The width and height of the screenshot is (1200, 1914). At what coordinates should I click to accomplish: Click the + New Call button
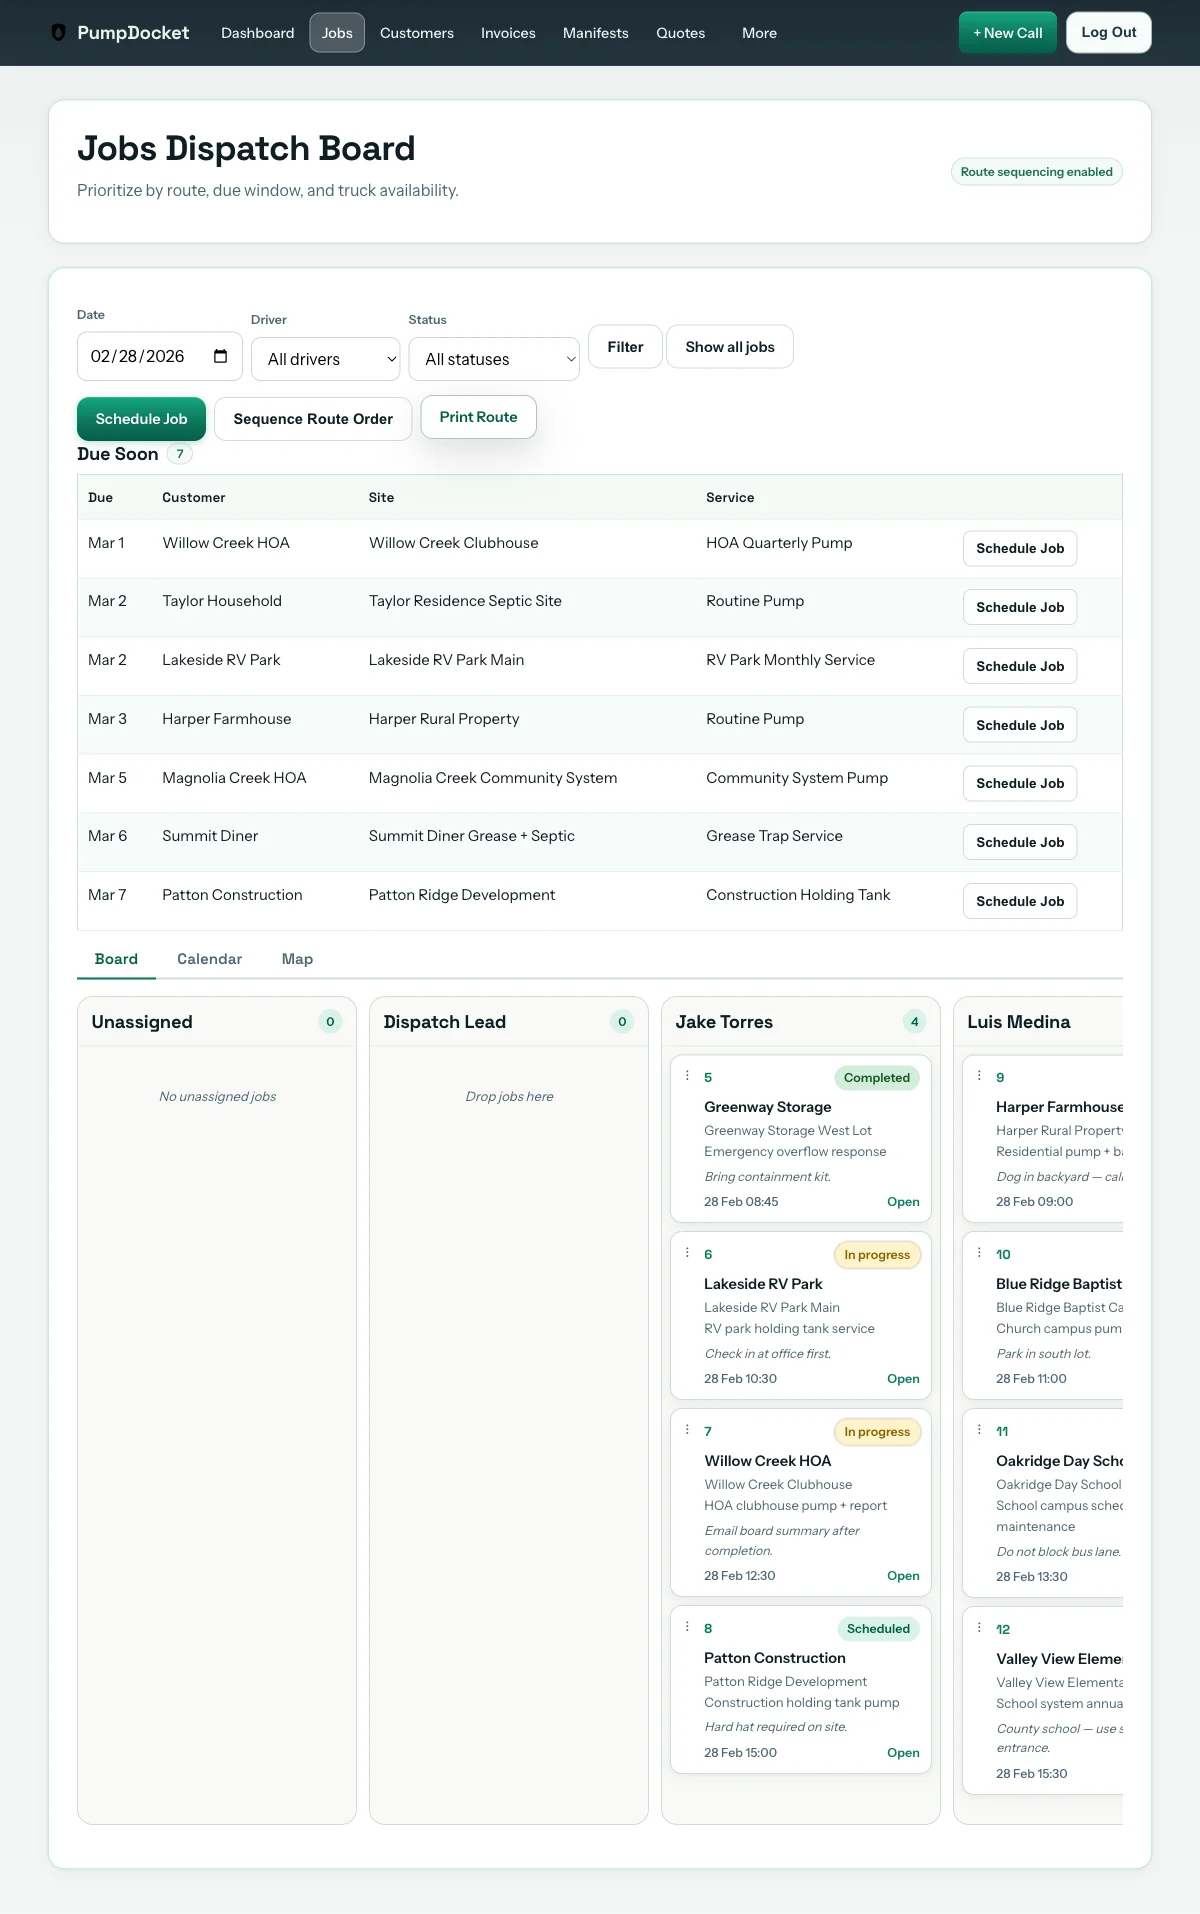click(x=1007, y=33)
